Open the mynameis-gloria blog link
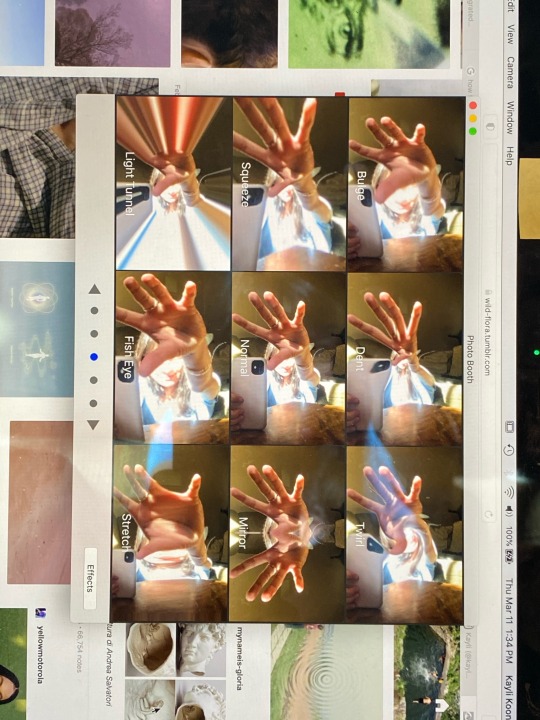Screen dimensions: 540x720 [x=240, y=658]
